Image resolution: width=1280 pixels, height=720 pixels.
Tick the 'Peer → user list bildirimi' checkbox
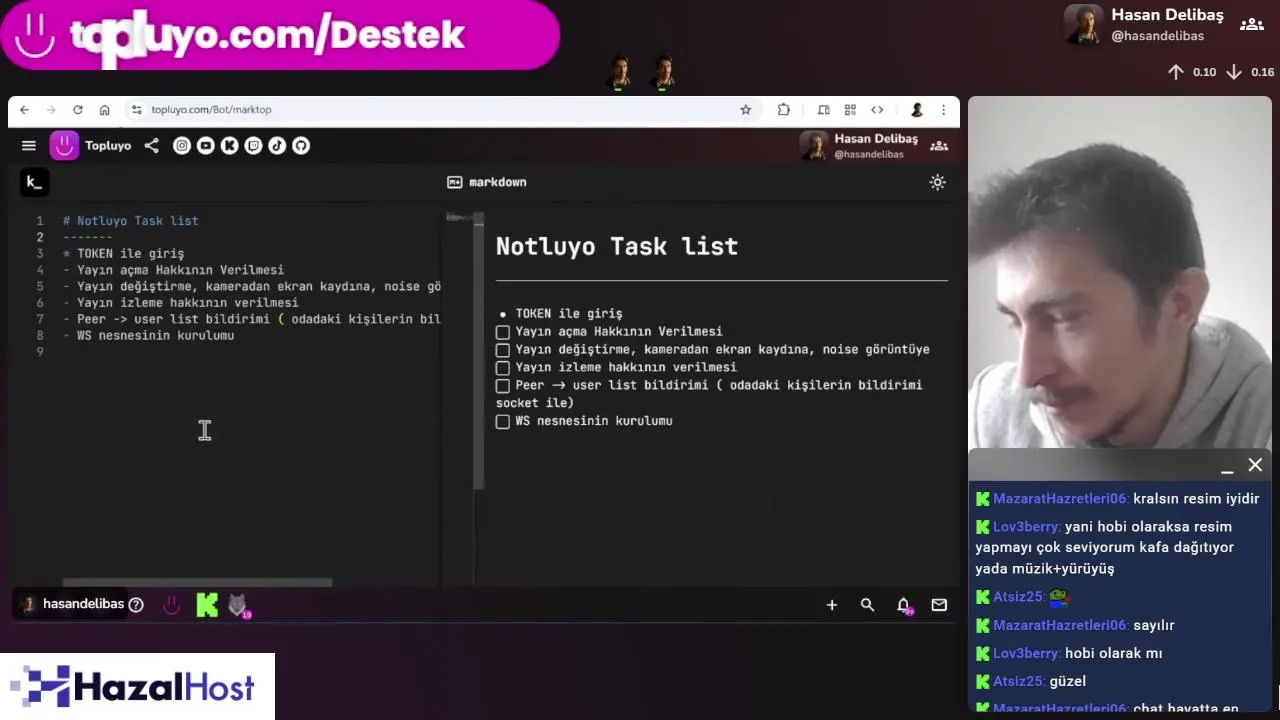click(503, 386)
